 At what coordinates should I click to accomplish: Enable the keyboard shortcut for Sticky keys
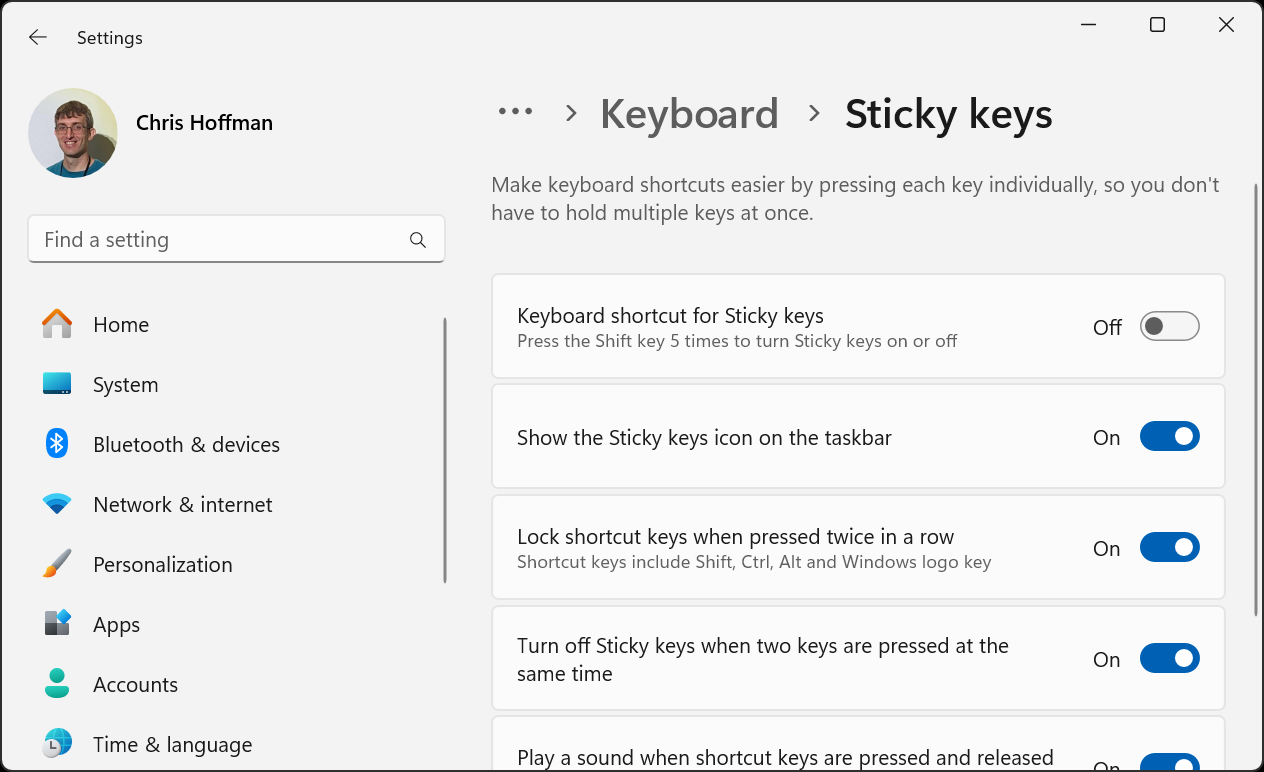pos(1169,326)
